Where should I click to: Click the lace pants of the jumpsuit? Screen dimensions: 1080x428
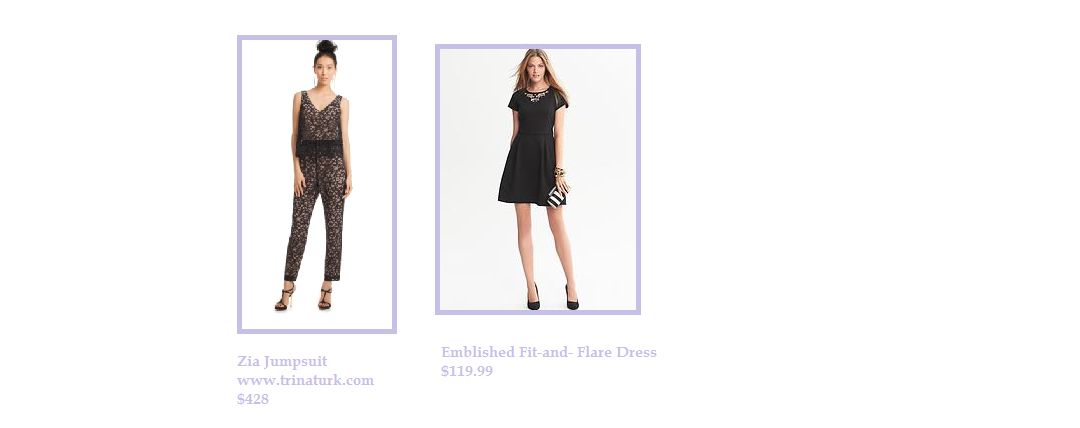[x=315, y=217]
